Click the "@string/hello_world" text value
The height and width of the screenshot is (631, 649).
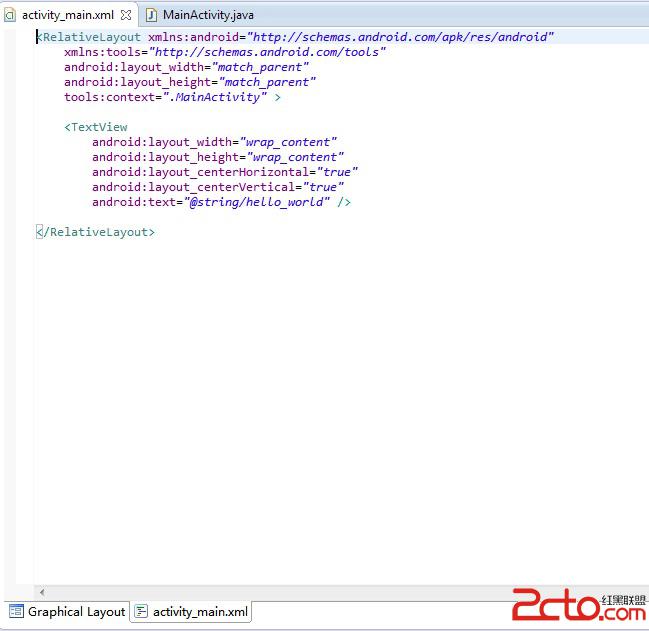pos(257,202)
